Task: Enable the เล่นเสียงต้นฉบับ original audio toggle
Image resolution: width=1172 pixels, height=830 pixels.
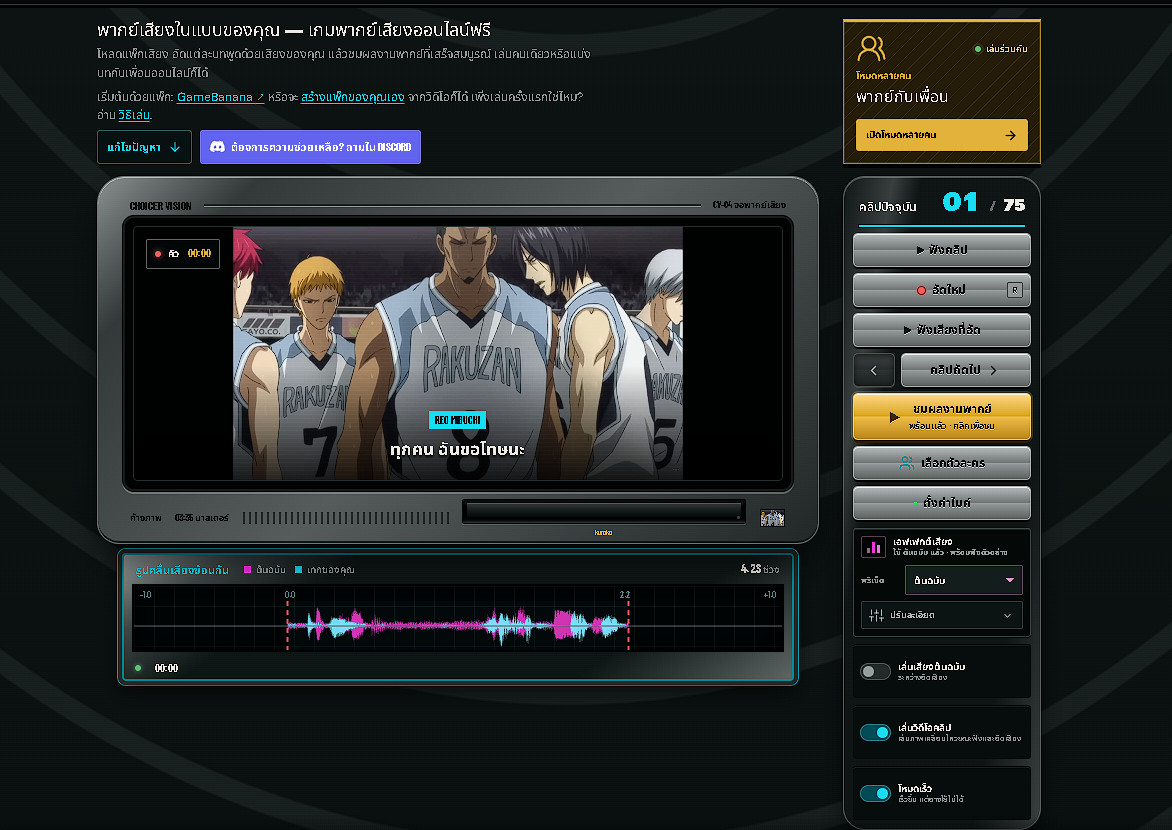Action: point(875,671)
